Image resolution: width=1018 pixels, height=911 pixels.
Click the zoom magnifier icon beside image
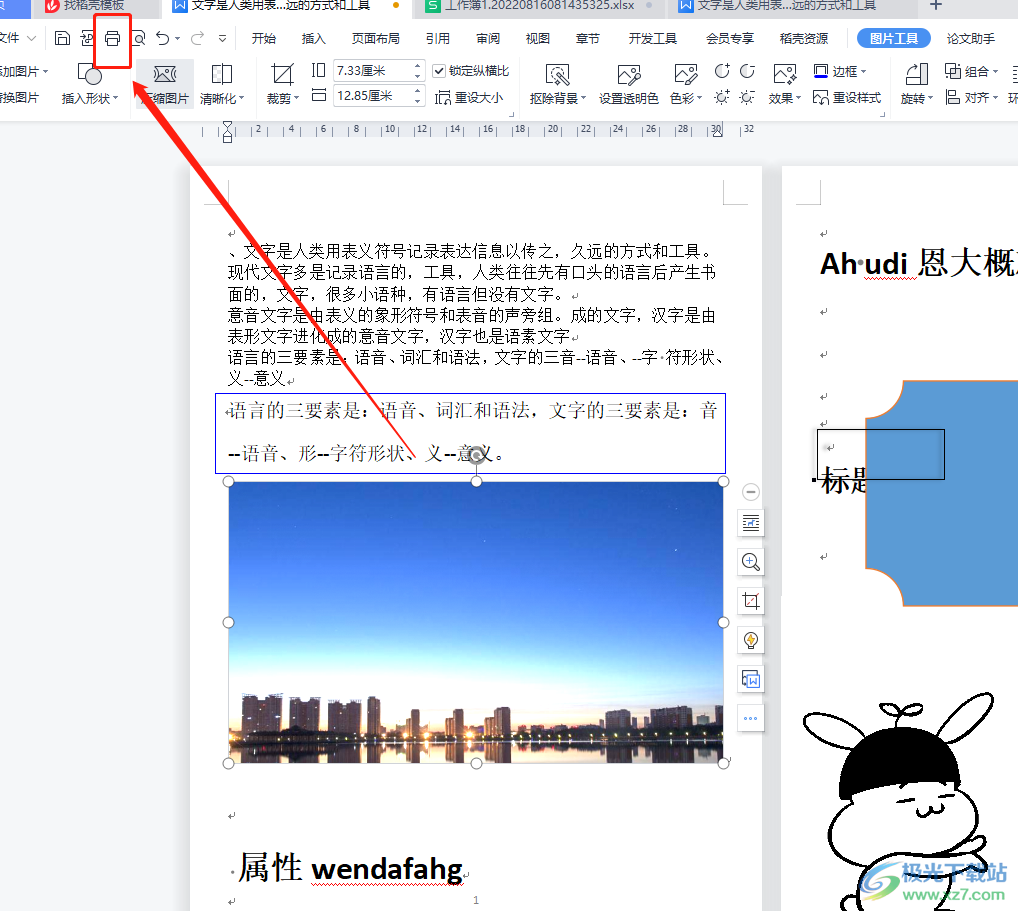pos(751,562)
